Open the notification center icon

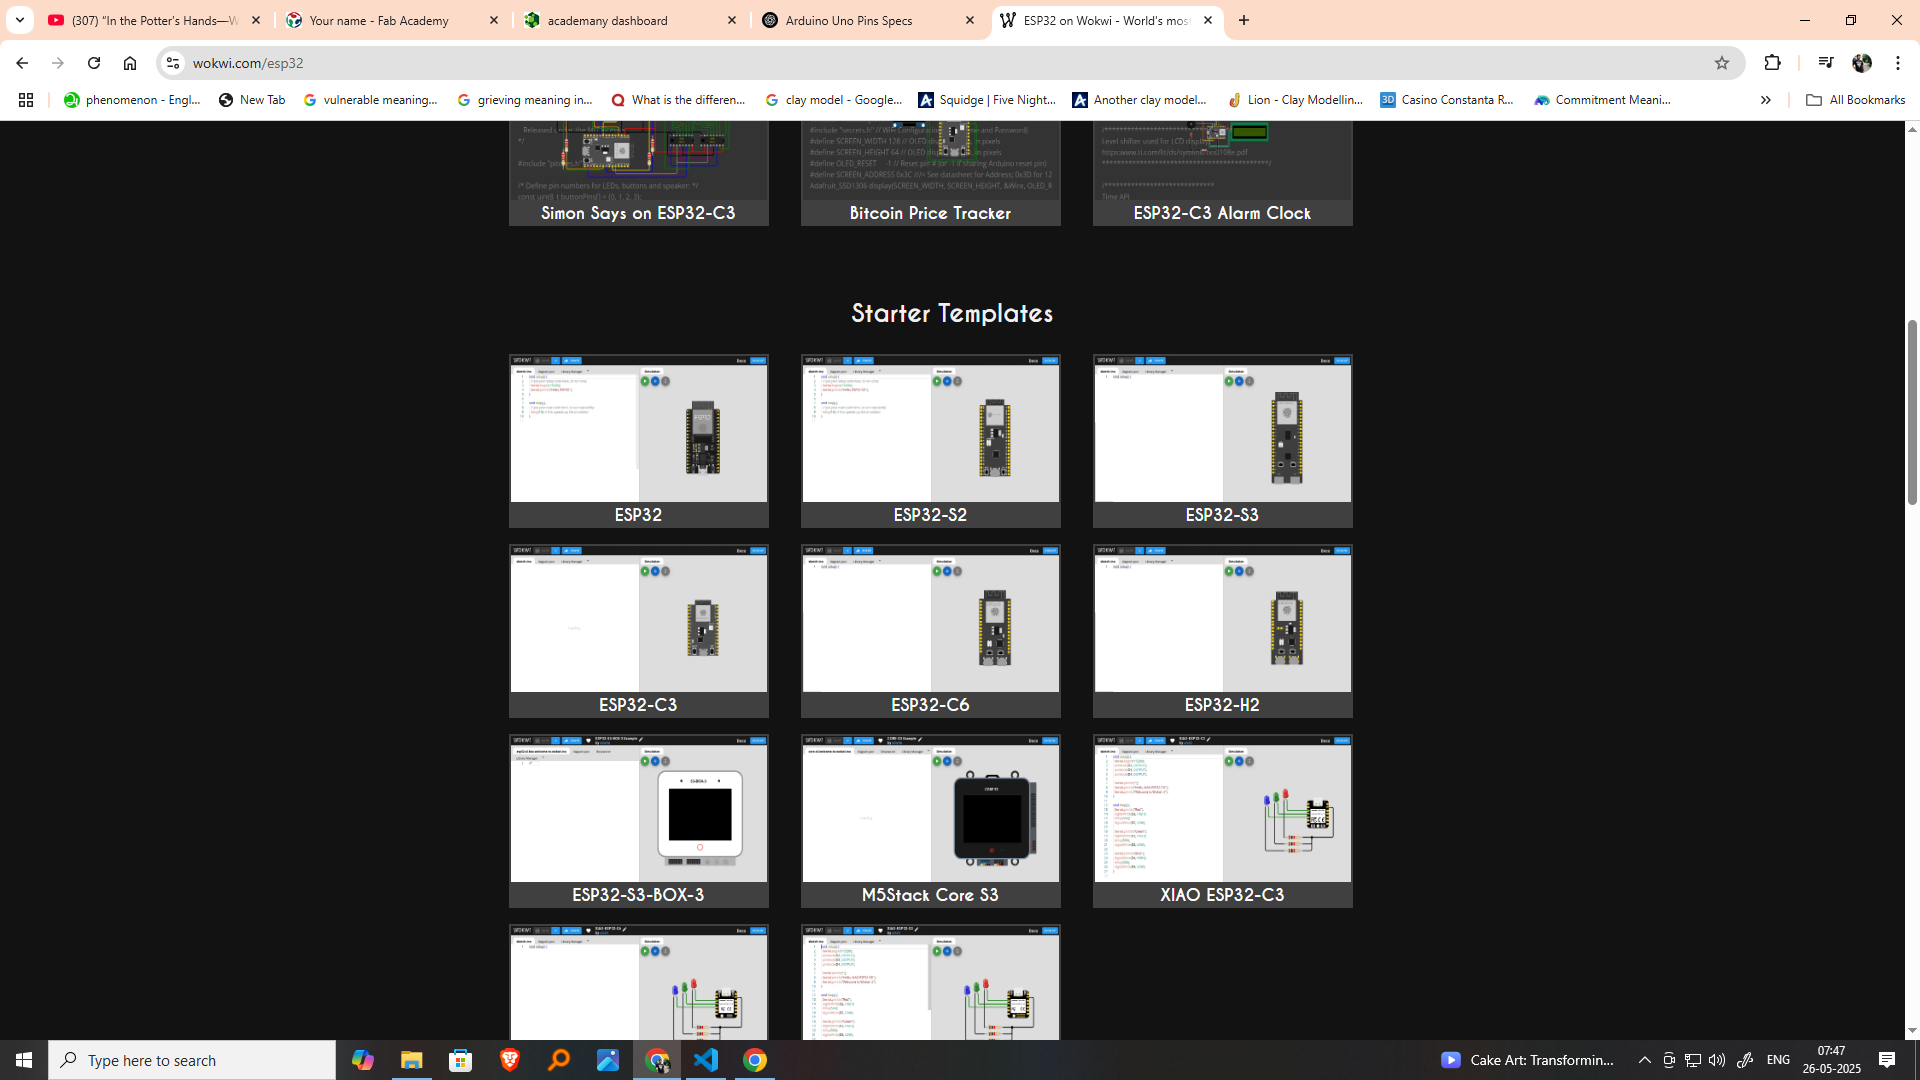point(1887,1060)
